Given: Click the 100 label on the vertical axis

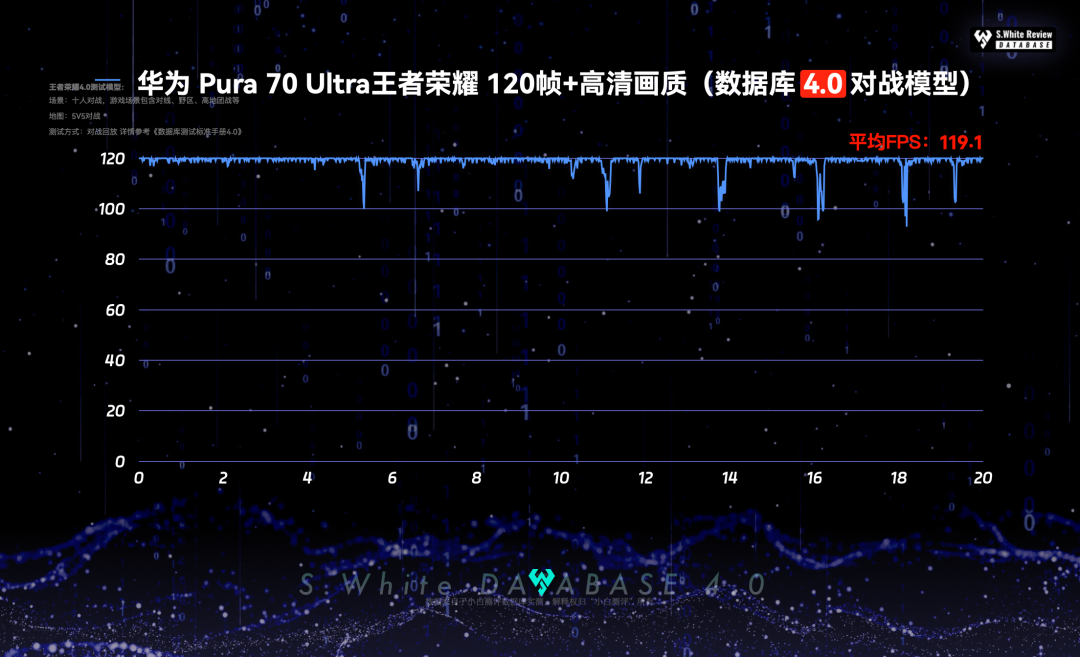Looking at the screenshot, I should (x=112, y=209).
